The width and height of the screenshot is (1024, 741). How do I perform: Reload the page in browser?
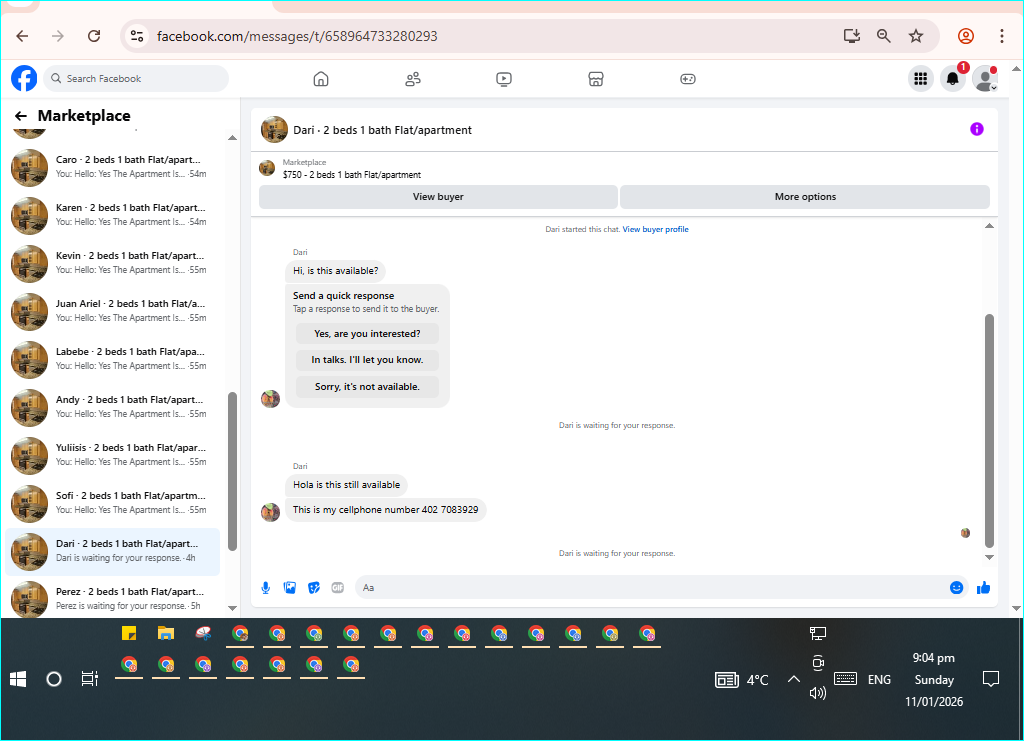[x=94, y=36]
